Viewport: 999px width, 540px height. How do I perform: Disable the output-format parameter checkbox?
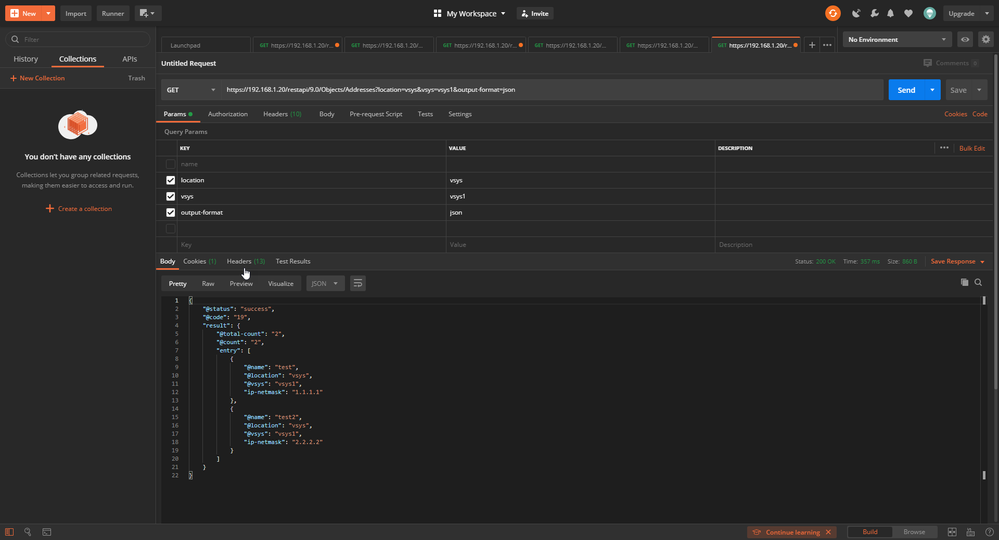pos(171,212)
